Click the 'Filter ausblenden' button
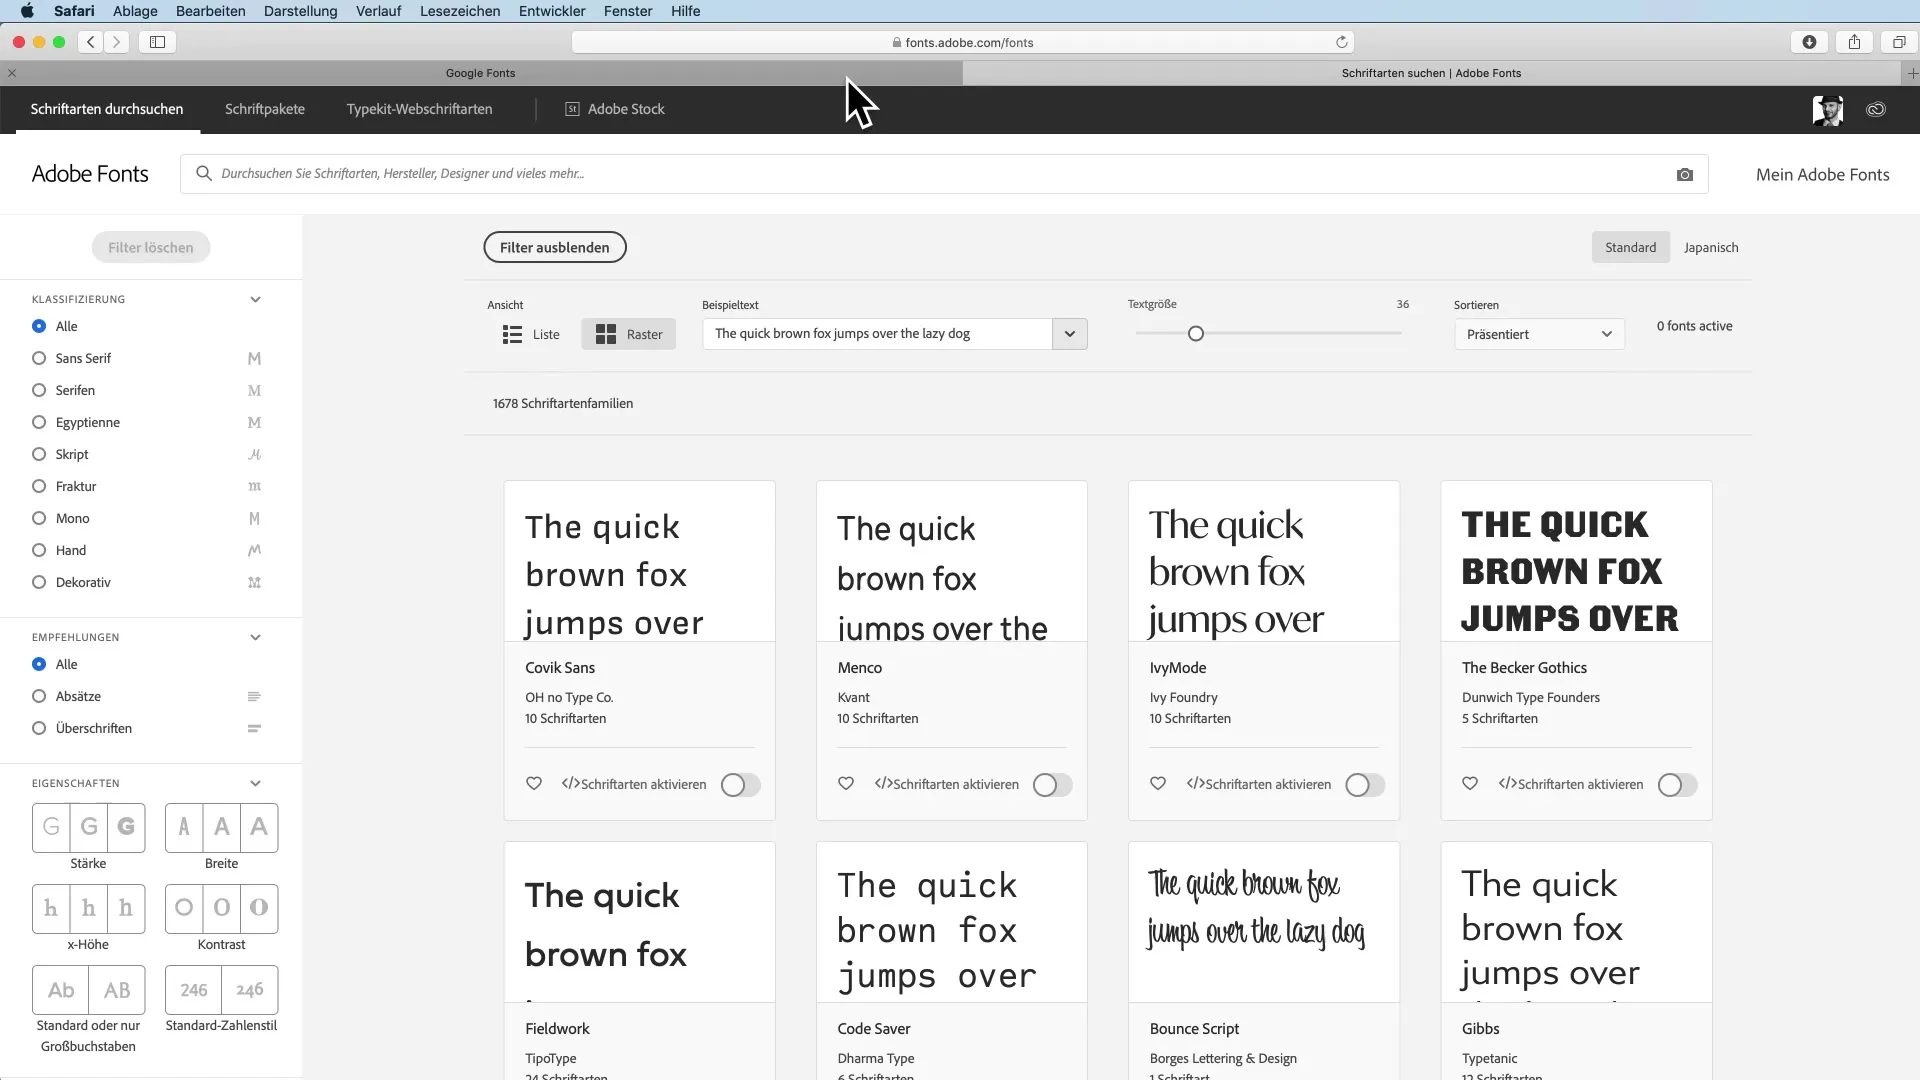The image size is (1920, 1080). 555,247
